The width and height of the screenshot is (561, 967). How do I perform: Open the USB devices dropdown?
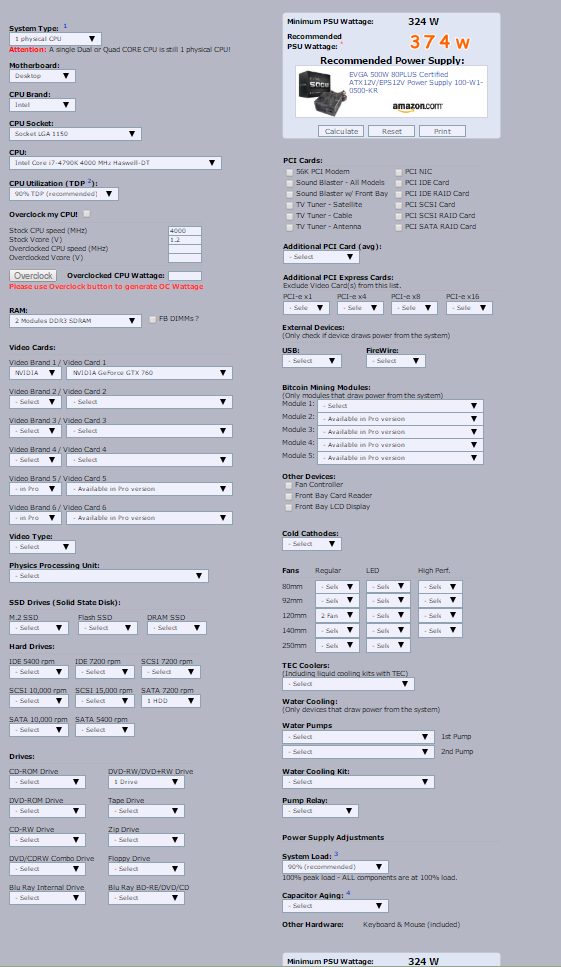312,361
